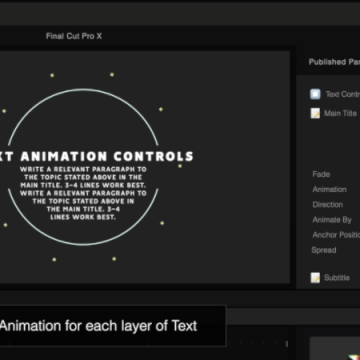Open the Published Parameters panel header
360x360 pixels.
click(334, 62)
